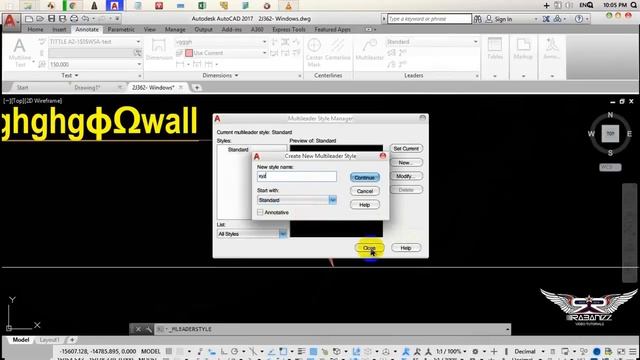Viewport: 640px width, 360px height.
Task: Click the Save As icon in quick access toolbar
Action: pos(62,19)
